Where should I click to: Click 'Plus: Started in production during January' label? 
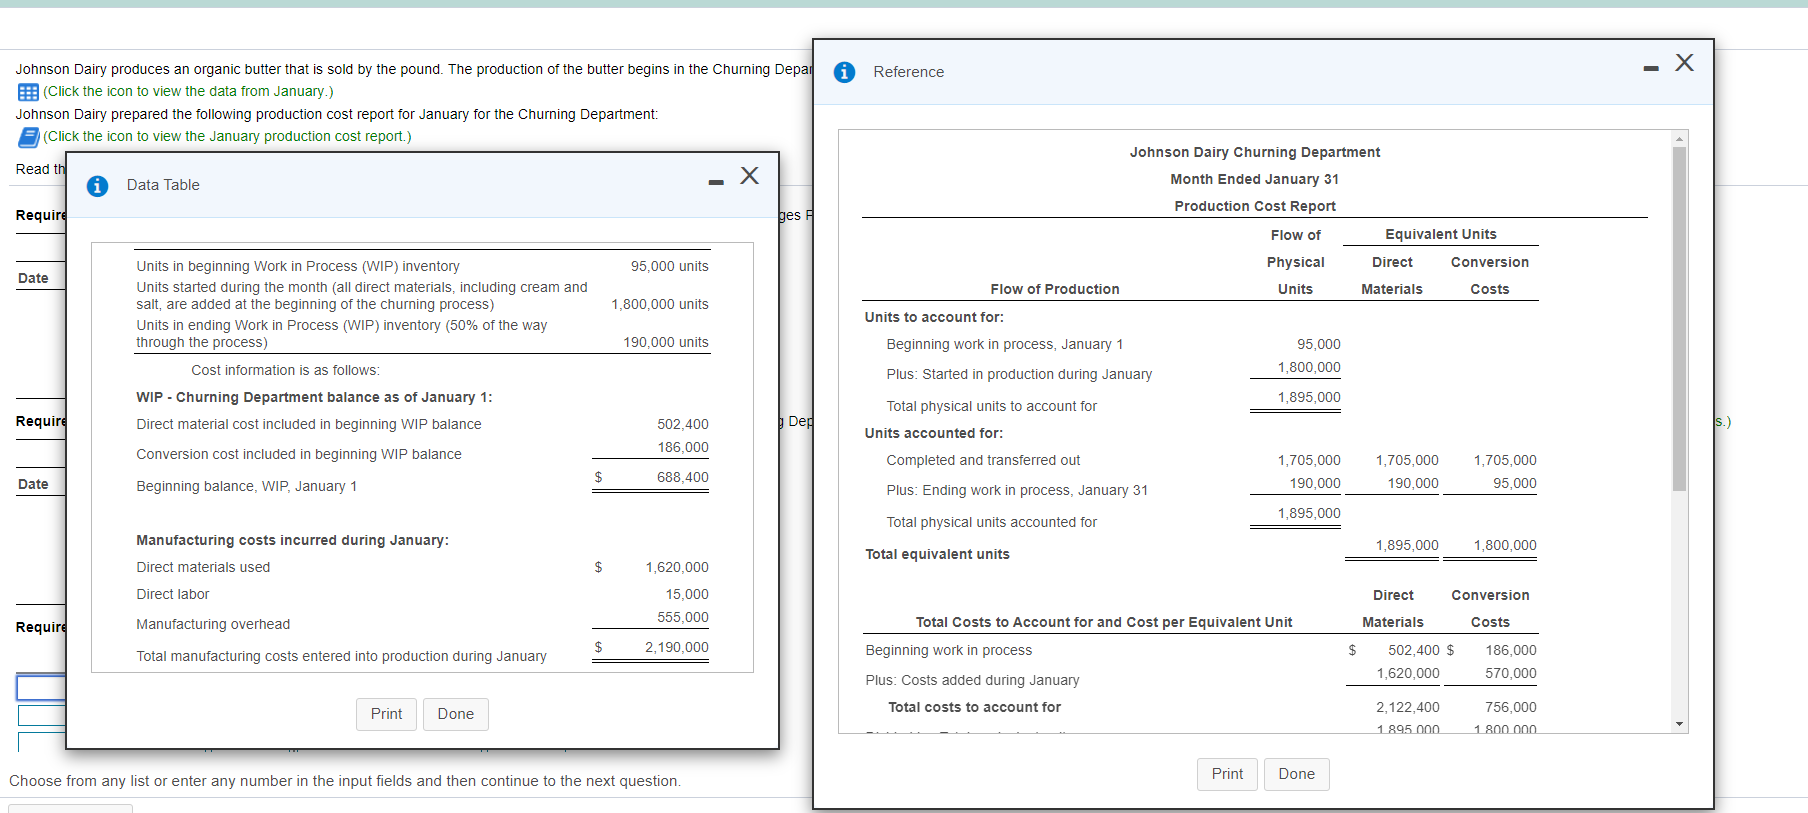tap(1019, 374)
